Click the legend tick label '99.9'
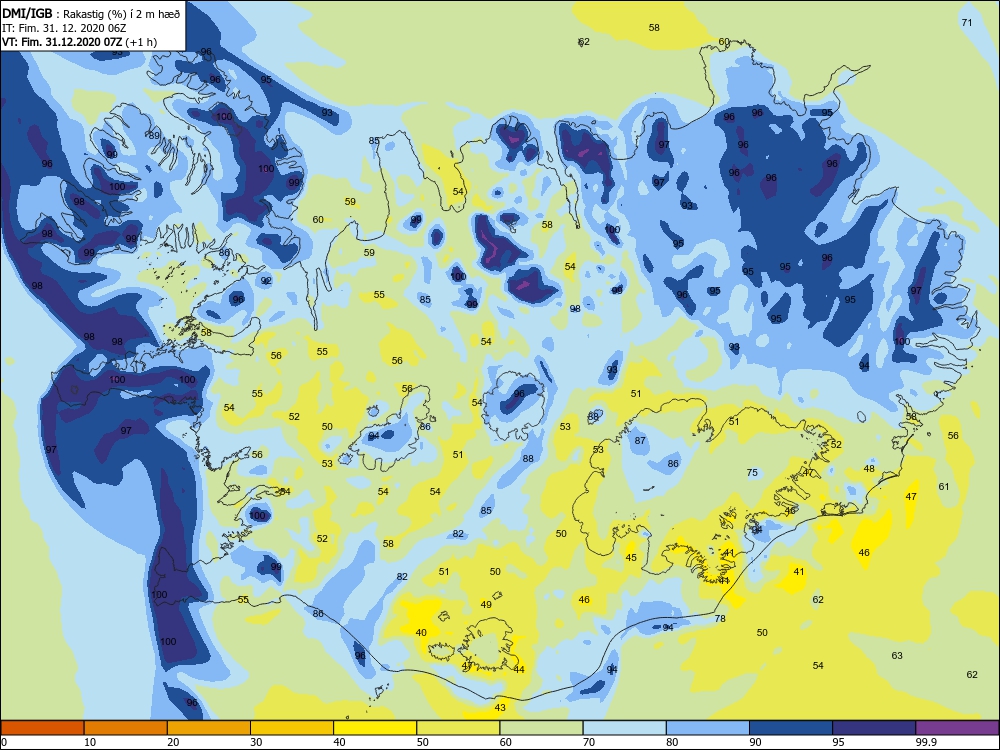1000x750 pixels. click(925, 742)
